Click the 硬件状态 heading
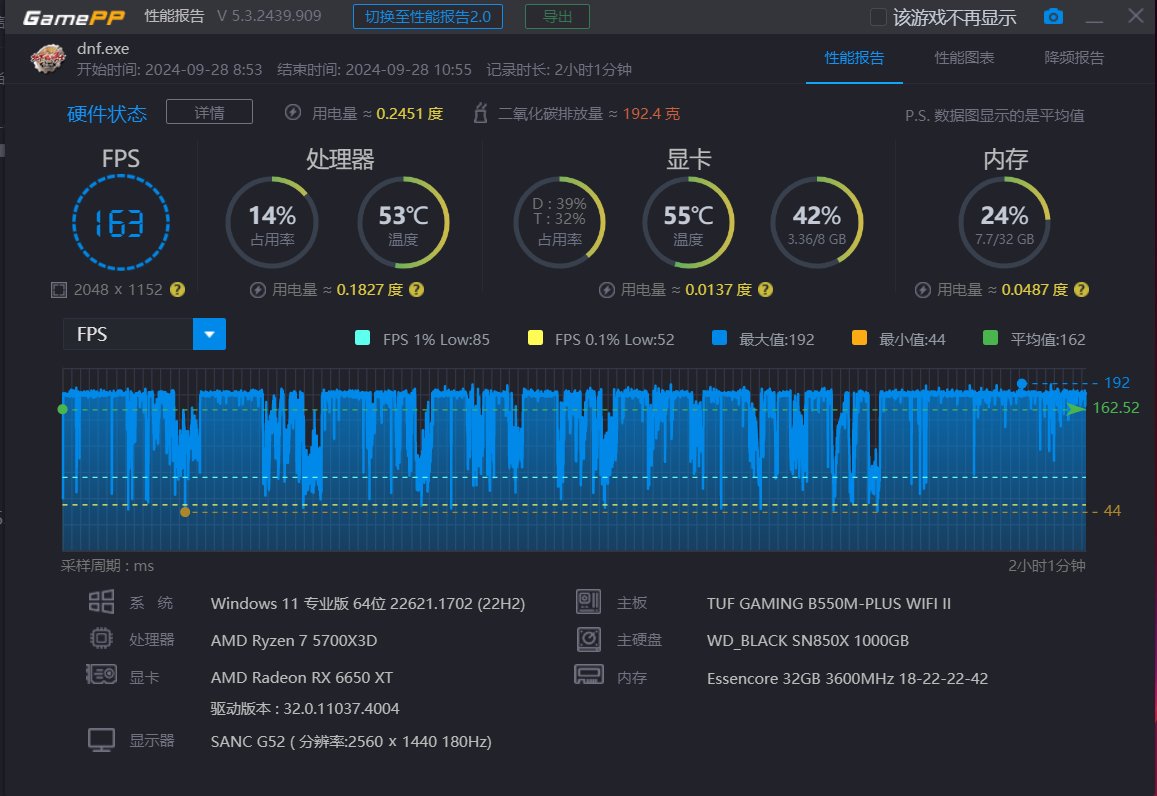The height and width of the screenshot is (796, 1157). (107, 114)
